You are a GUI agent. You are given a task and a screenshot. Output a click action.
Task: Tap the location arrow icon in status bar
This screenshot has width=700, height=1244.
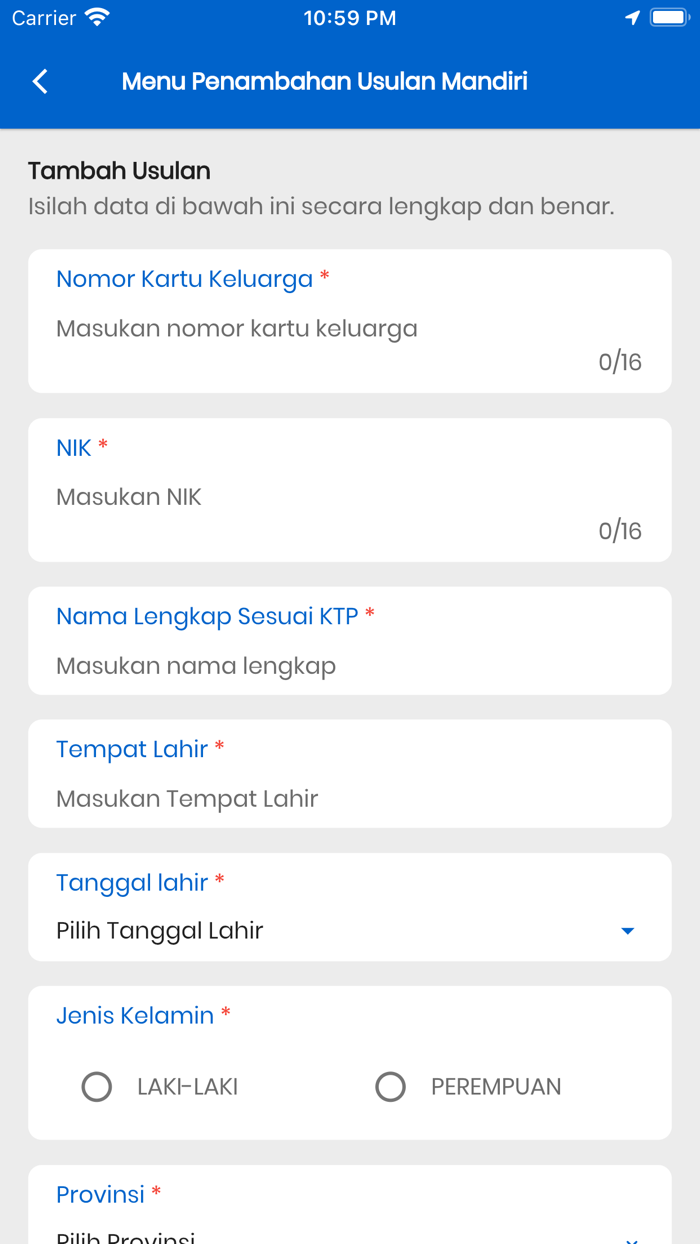pos(632,16)
